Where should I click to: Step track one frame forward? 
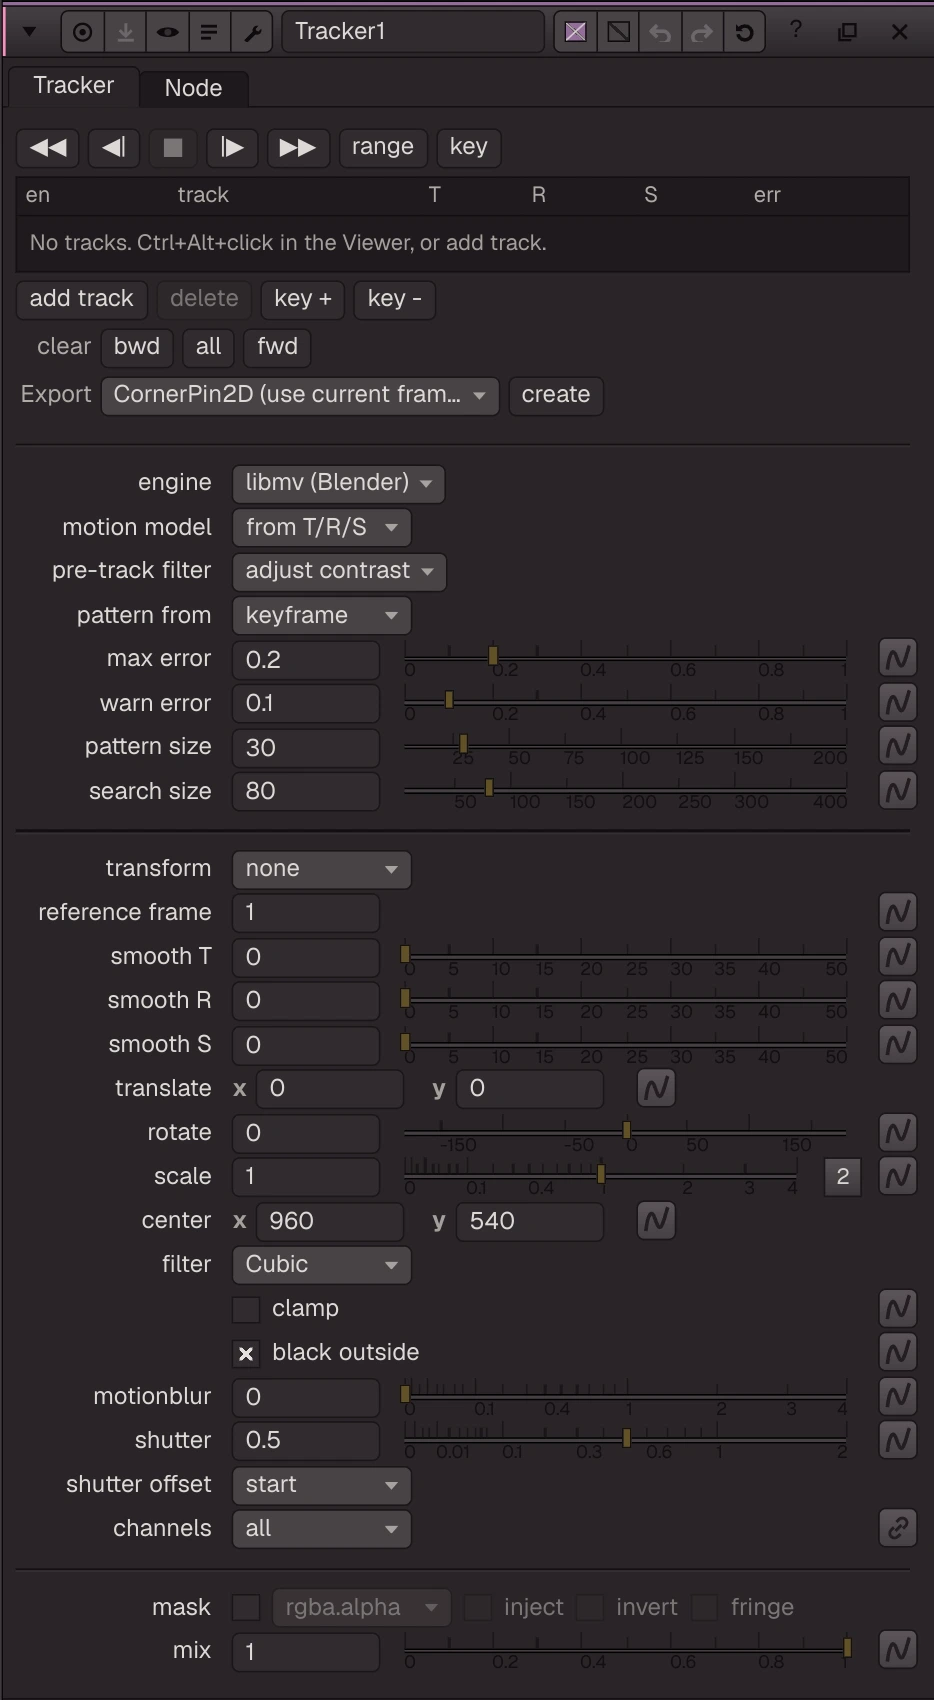click(232, 148)
